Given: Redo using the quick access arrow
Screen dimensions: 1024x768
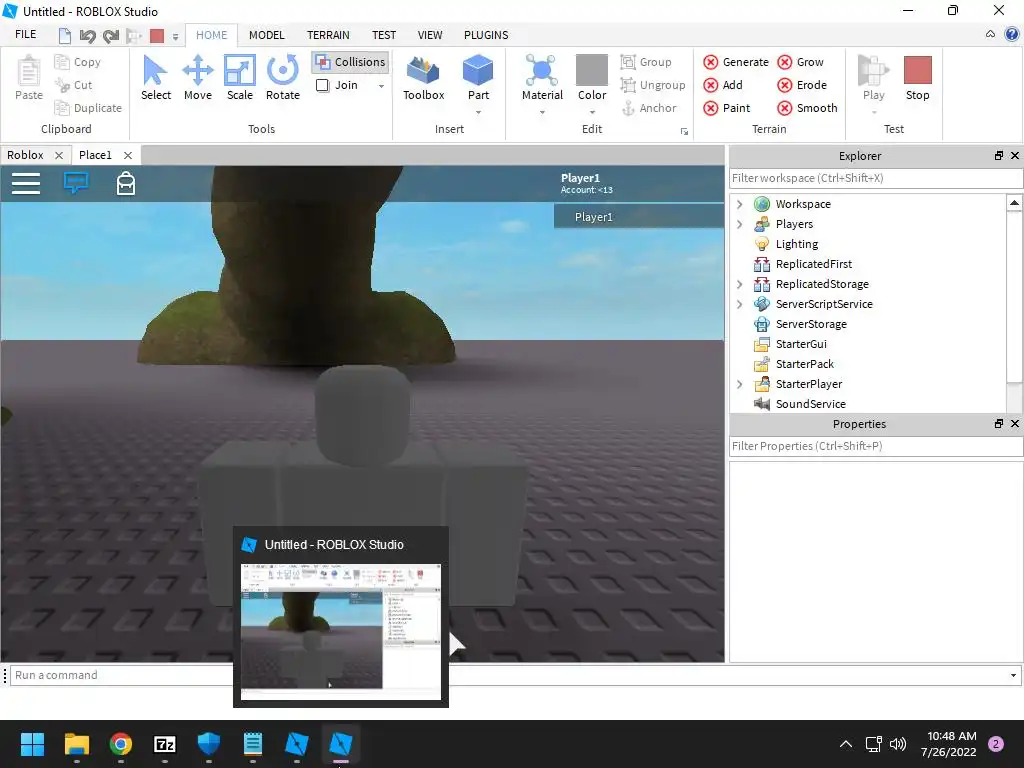Looking at the screenshot, I should point(110,35).
